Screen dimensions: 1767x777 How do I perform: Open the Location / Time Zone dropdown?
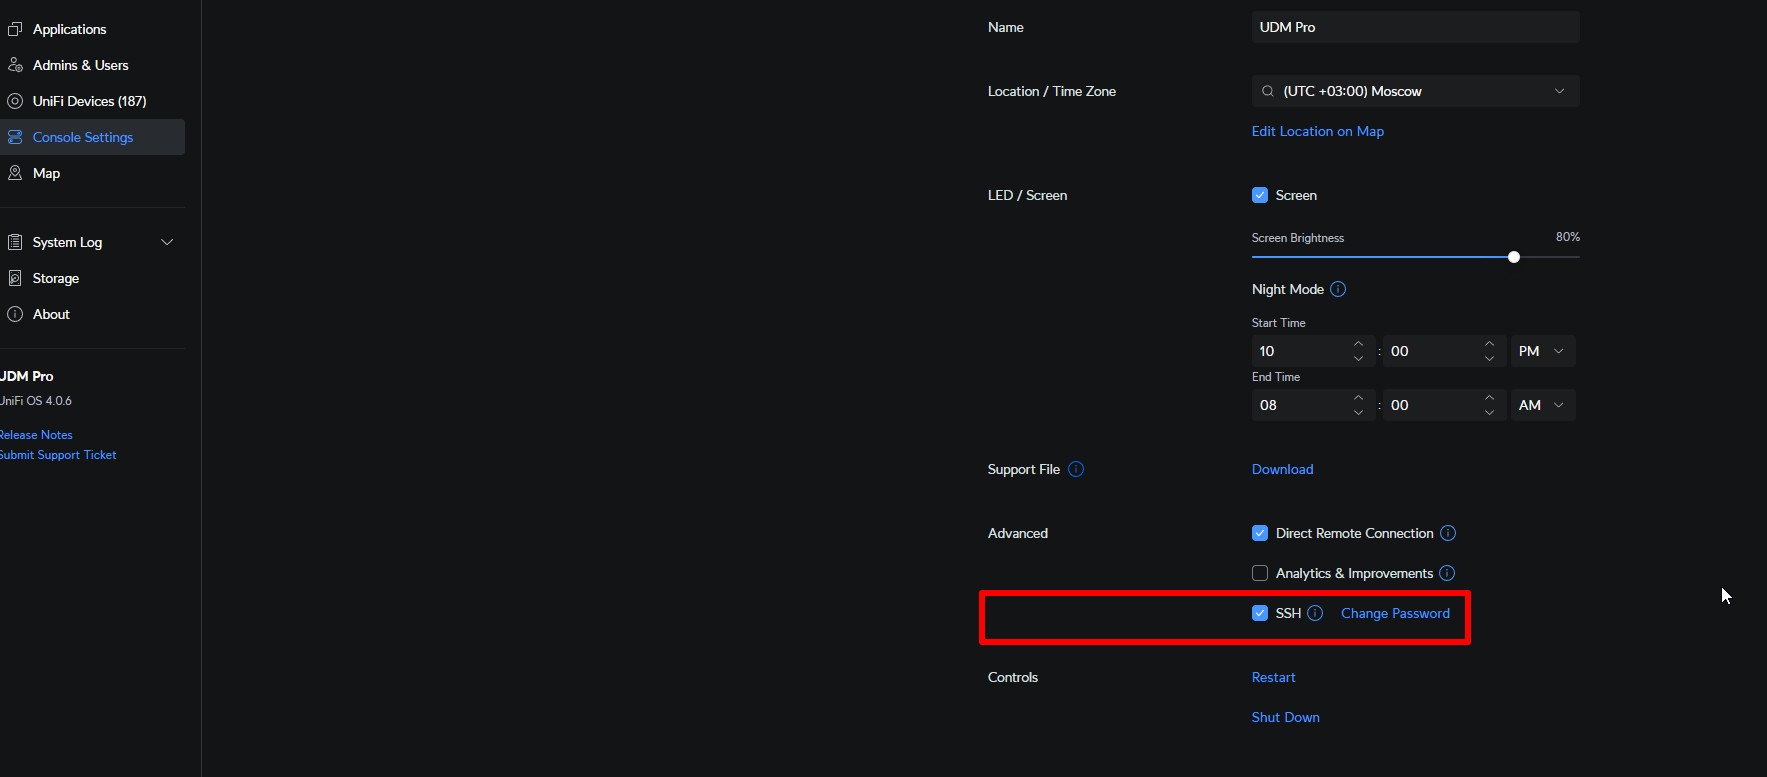pyautogui.click(x=1415, y=91)
